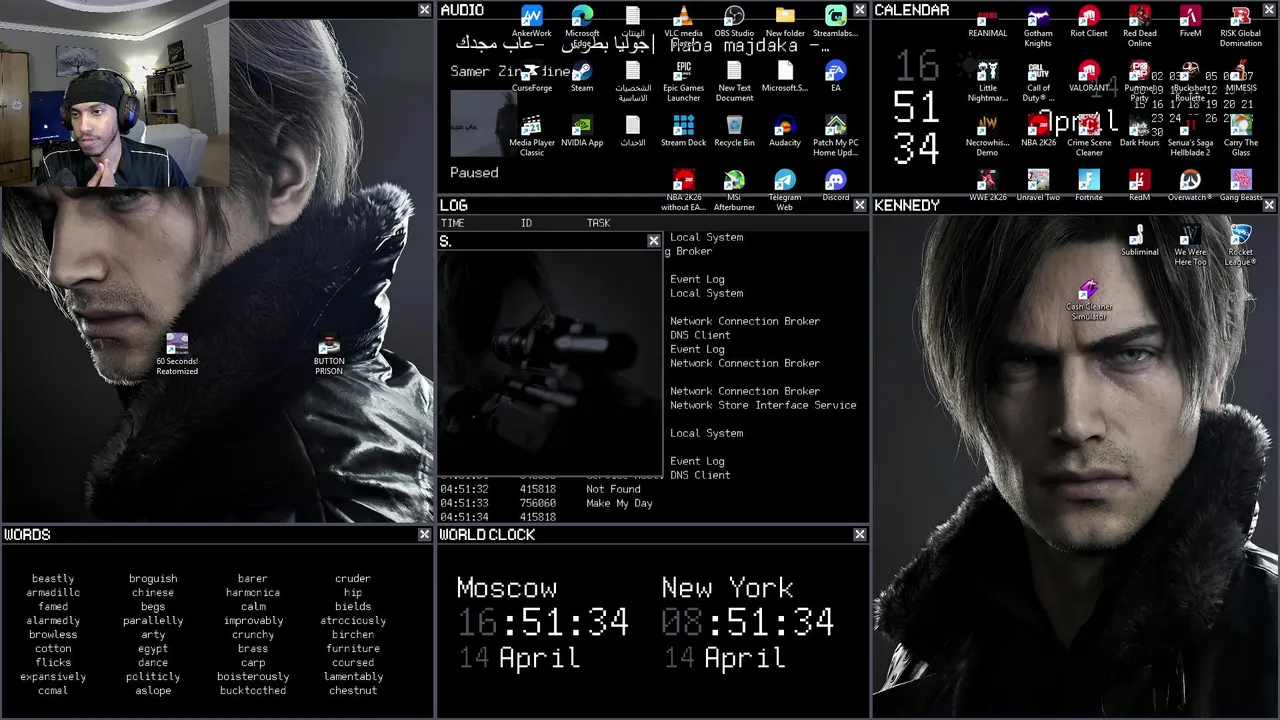Open the Unravel Two shortcut
This screenshot has height=720, width=1280.
click(x=1038, y=185)
